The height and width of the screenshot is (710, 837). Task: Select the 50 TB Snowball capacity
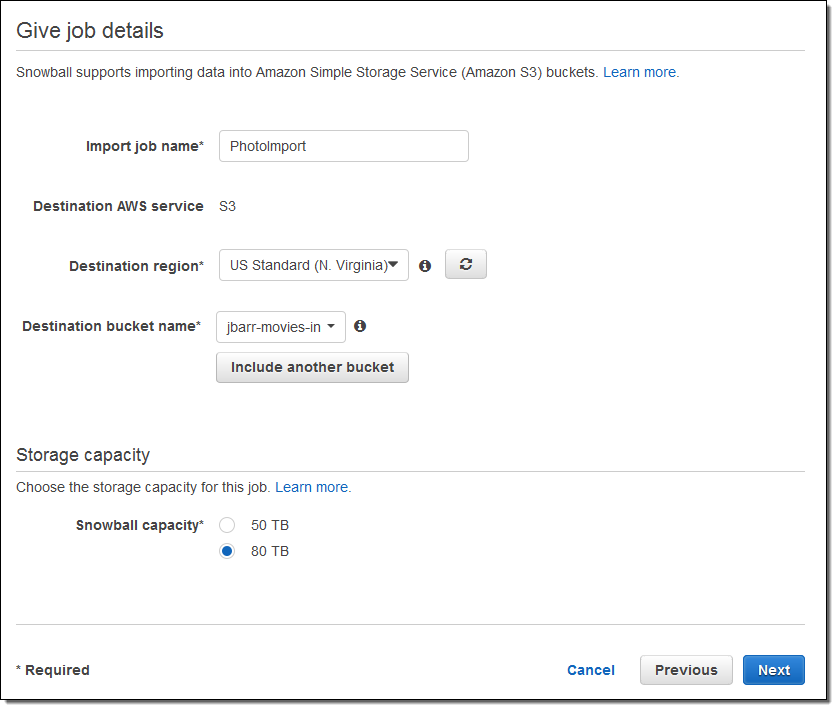coord(227,525)
